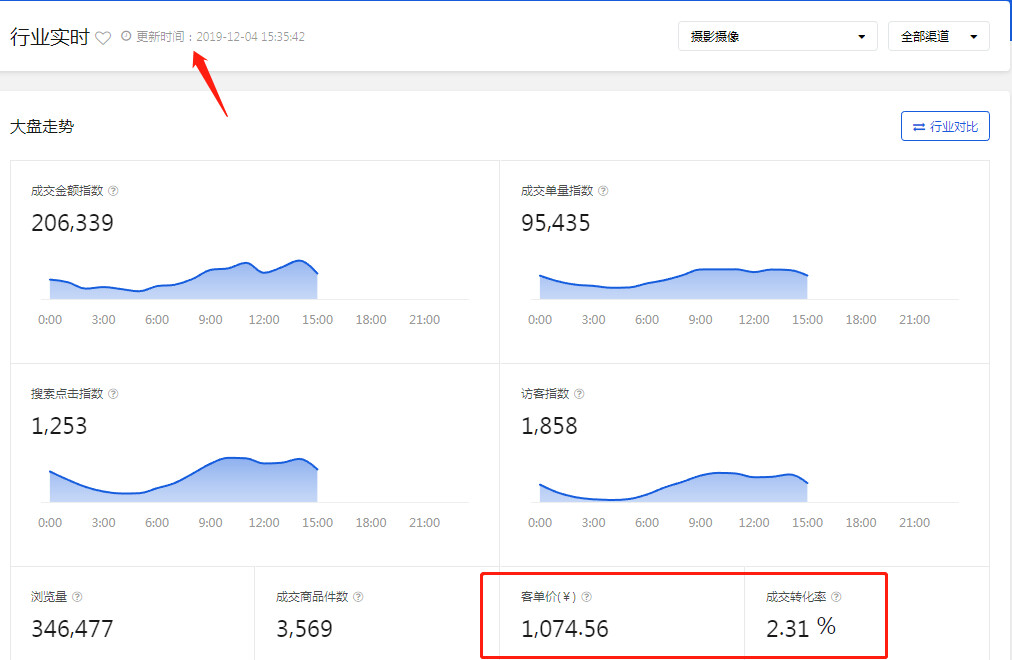Click help icon next to 搜索点击指数
The image size is (1012, 660).
pos(113,394)
